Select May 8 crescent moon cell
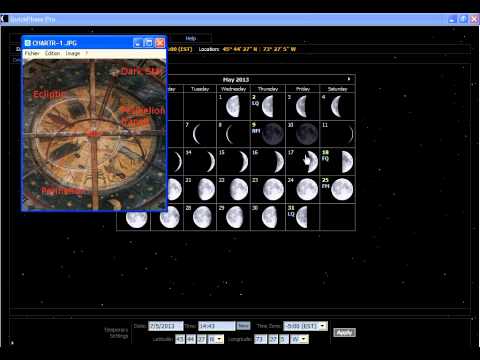 point(233,134)
